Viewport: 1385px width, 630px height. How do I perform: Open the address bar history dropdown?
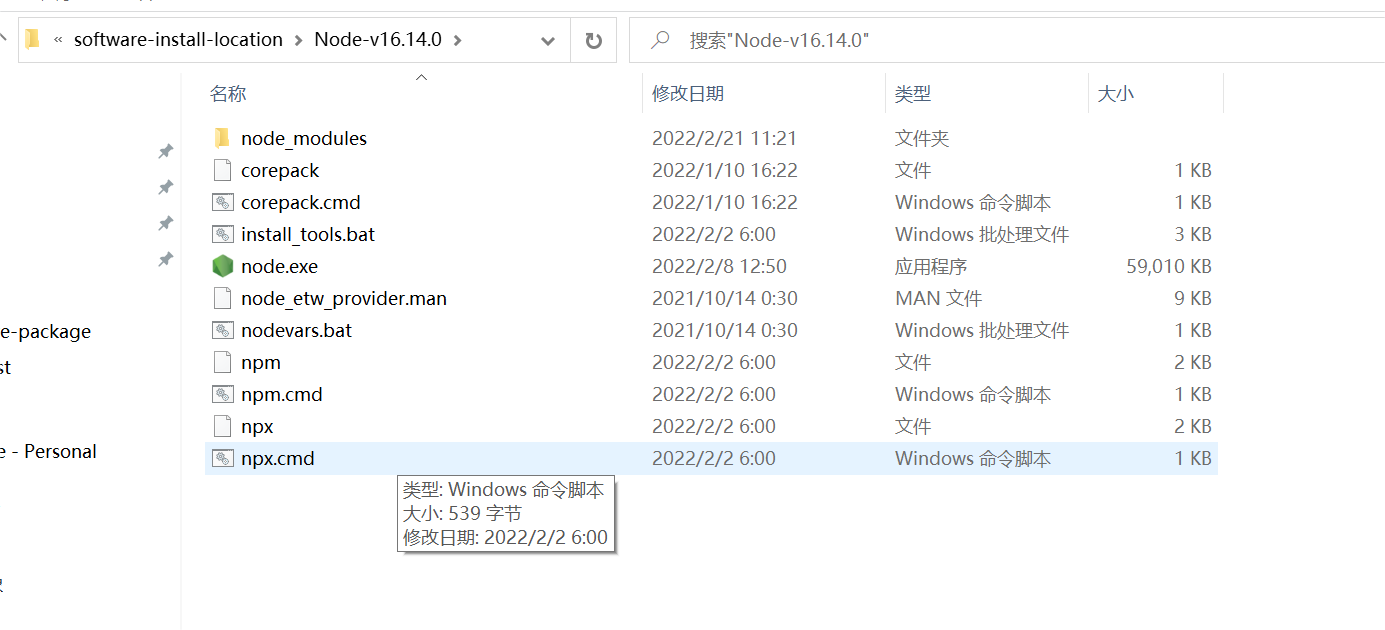[547, 40]
